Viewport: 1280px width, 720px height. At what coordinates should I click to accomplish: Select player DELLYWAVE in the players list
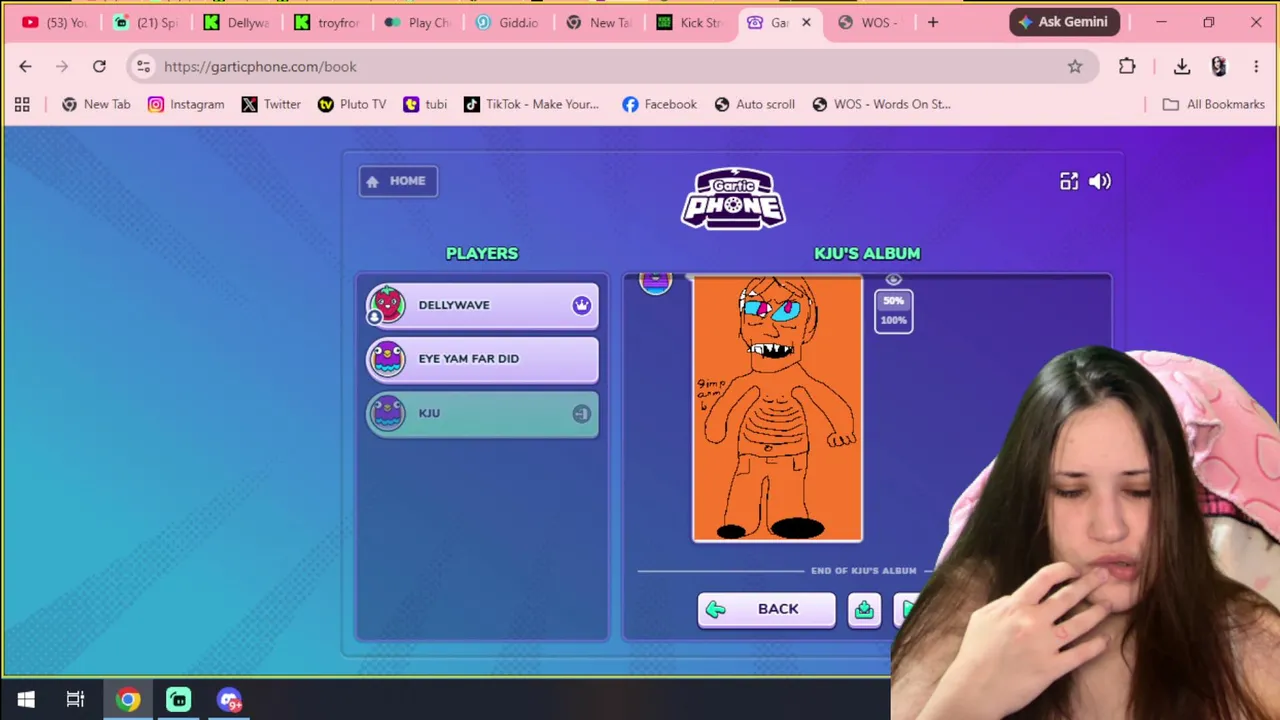(x=482, y=305)
